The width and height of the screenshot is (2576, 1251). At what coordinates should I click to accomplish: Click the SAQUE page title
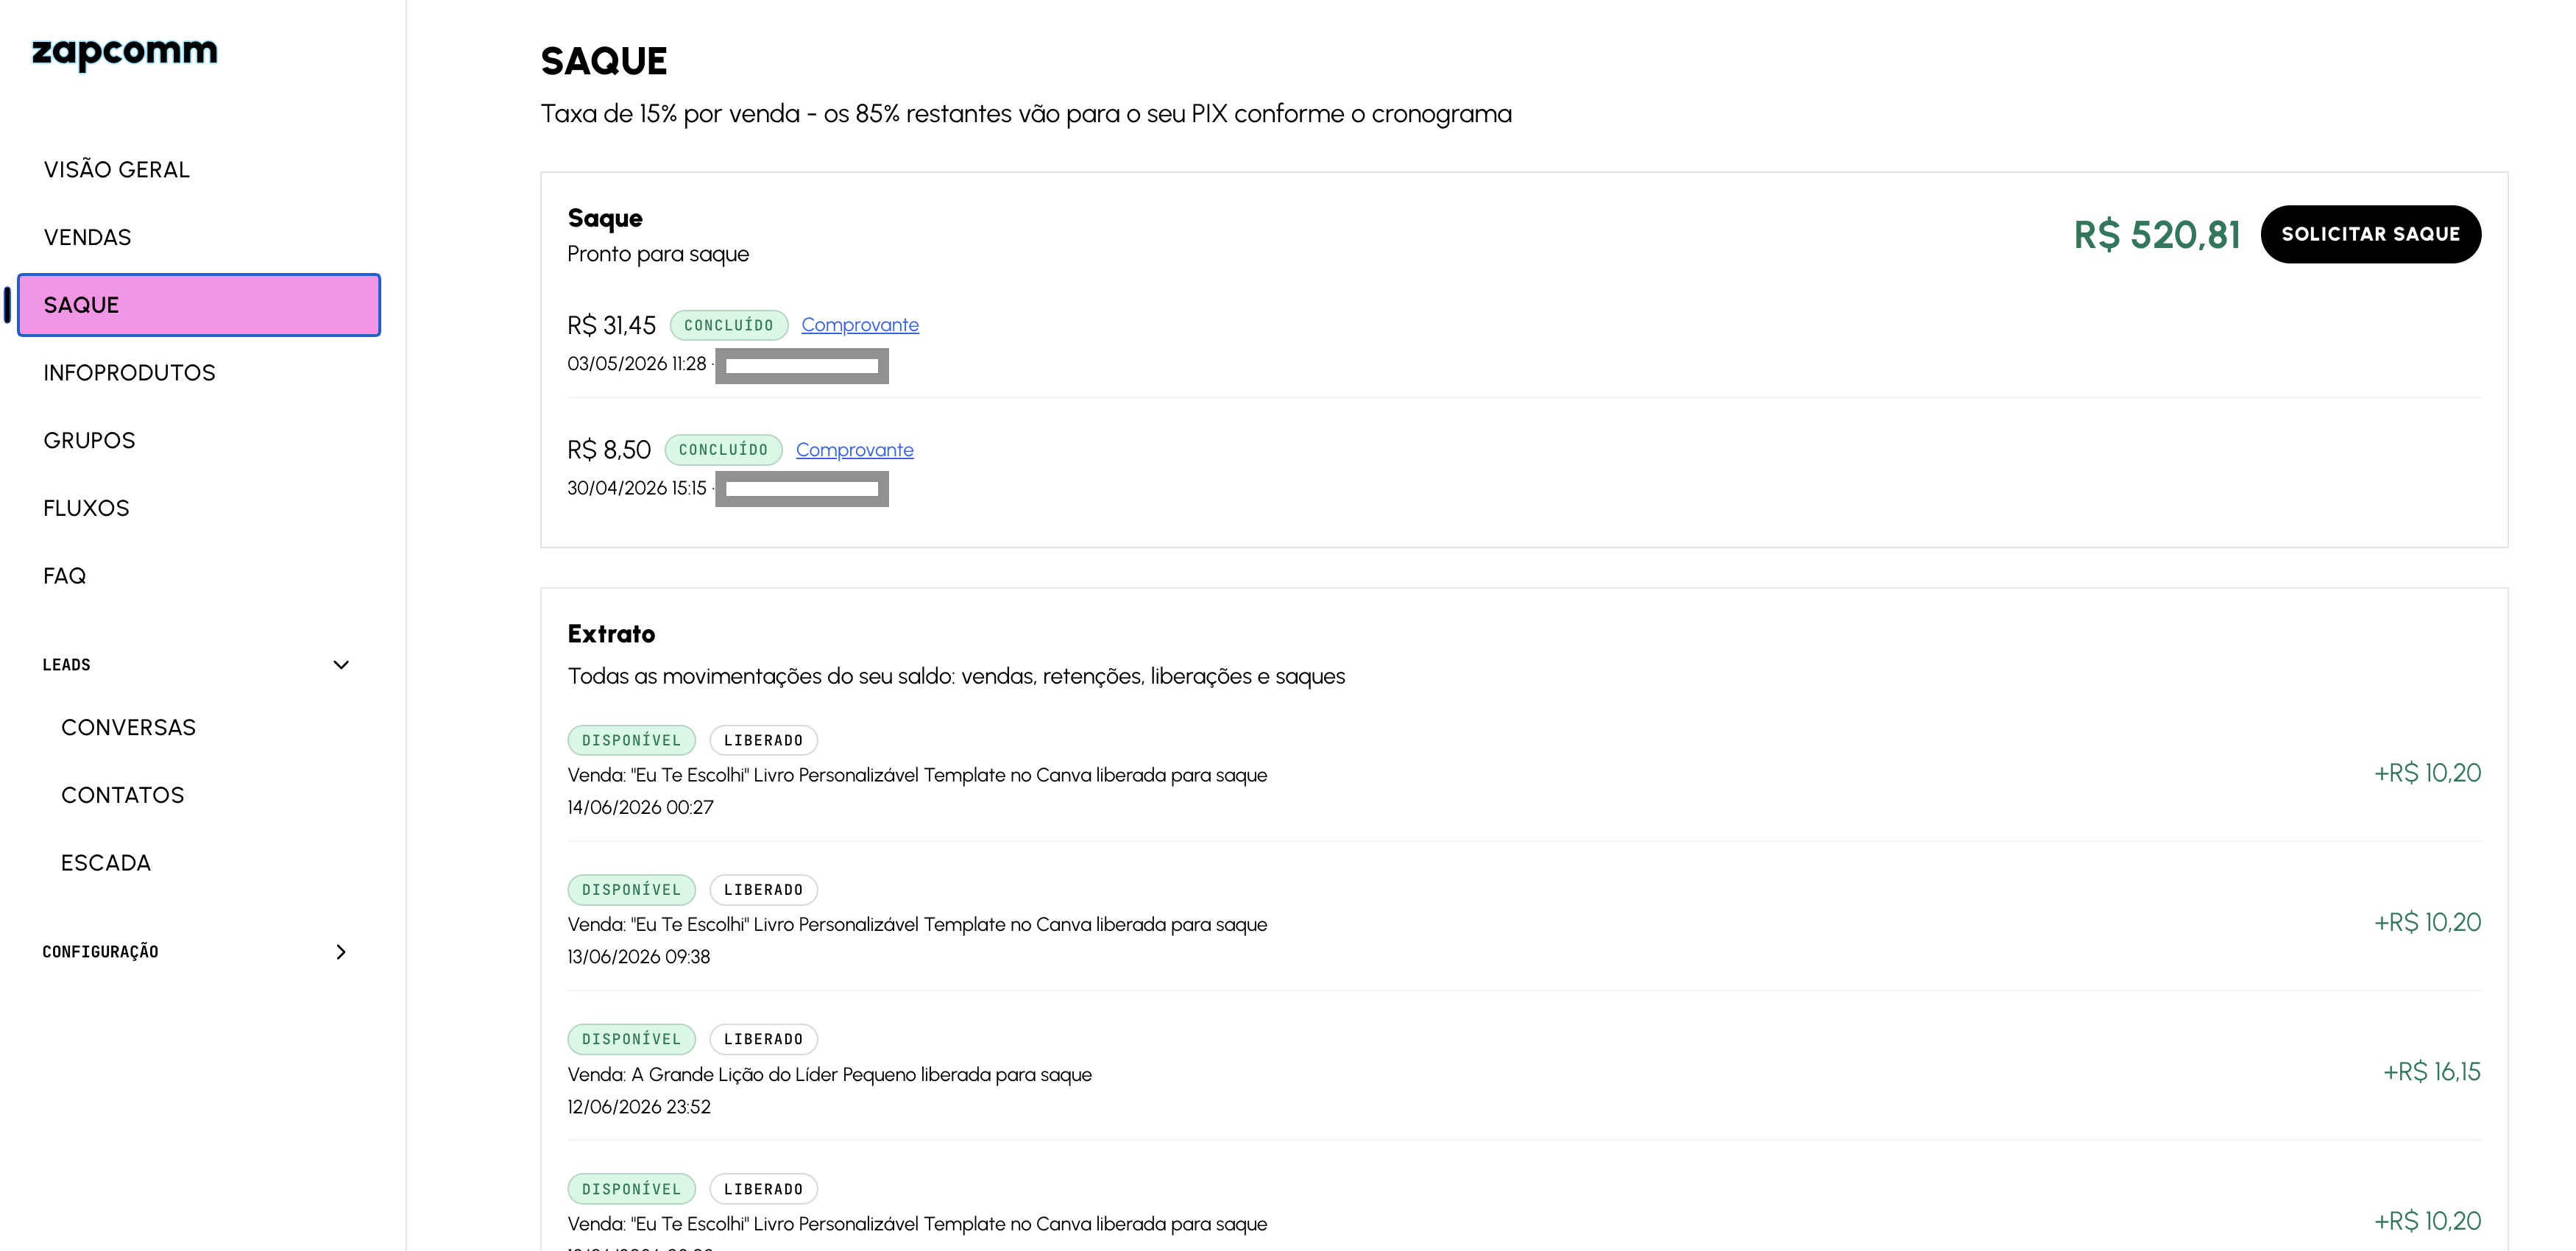click(604, 62)
